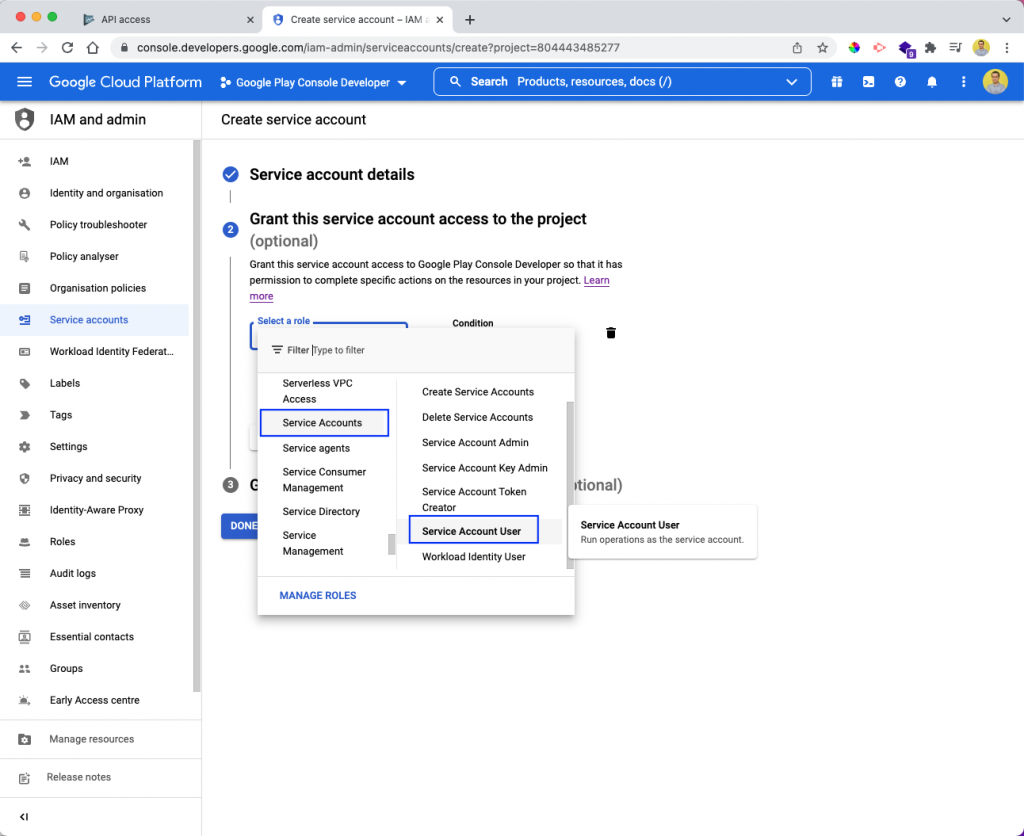Open Chrome's three-dot menu
The width and height of the screenshot is (1024, 836).
(1006, 48)
